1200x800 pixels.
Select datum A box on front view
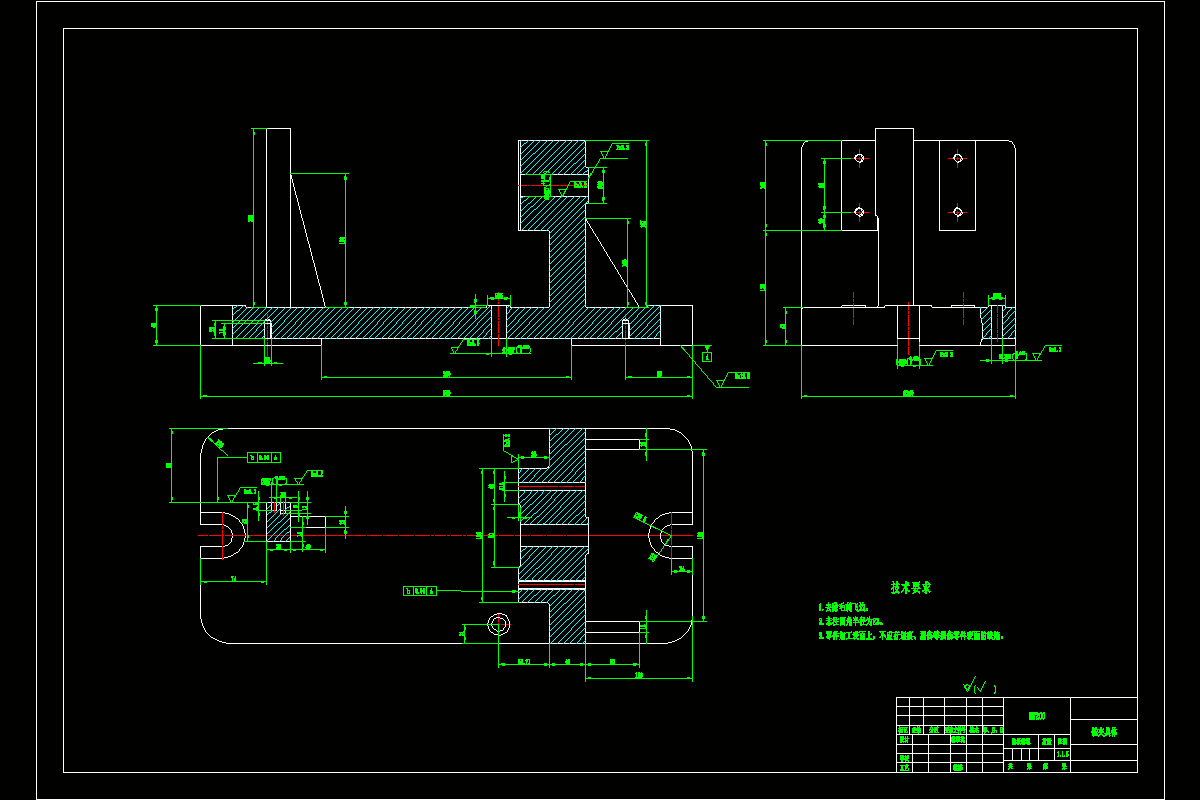(707, 356)
